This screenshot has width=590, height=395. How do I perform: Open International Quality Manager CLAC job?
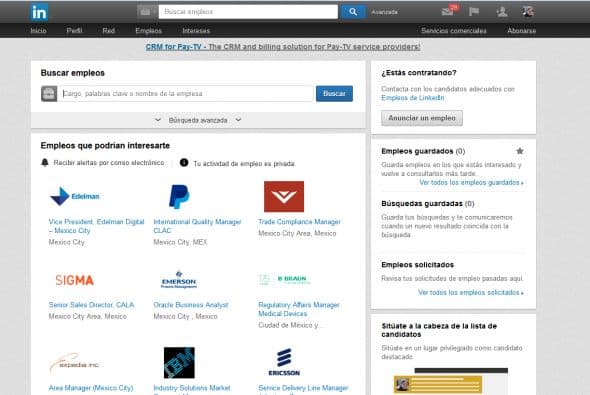point(197,226)
